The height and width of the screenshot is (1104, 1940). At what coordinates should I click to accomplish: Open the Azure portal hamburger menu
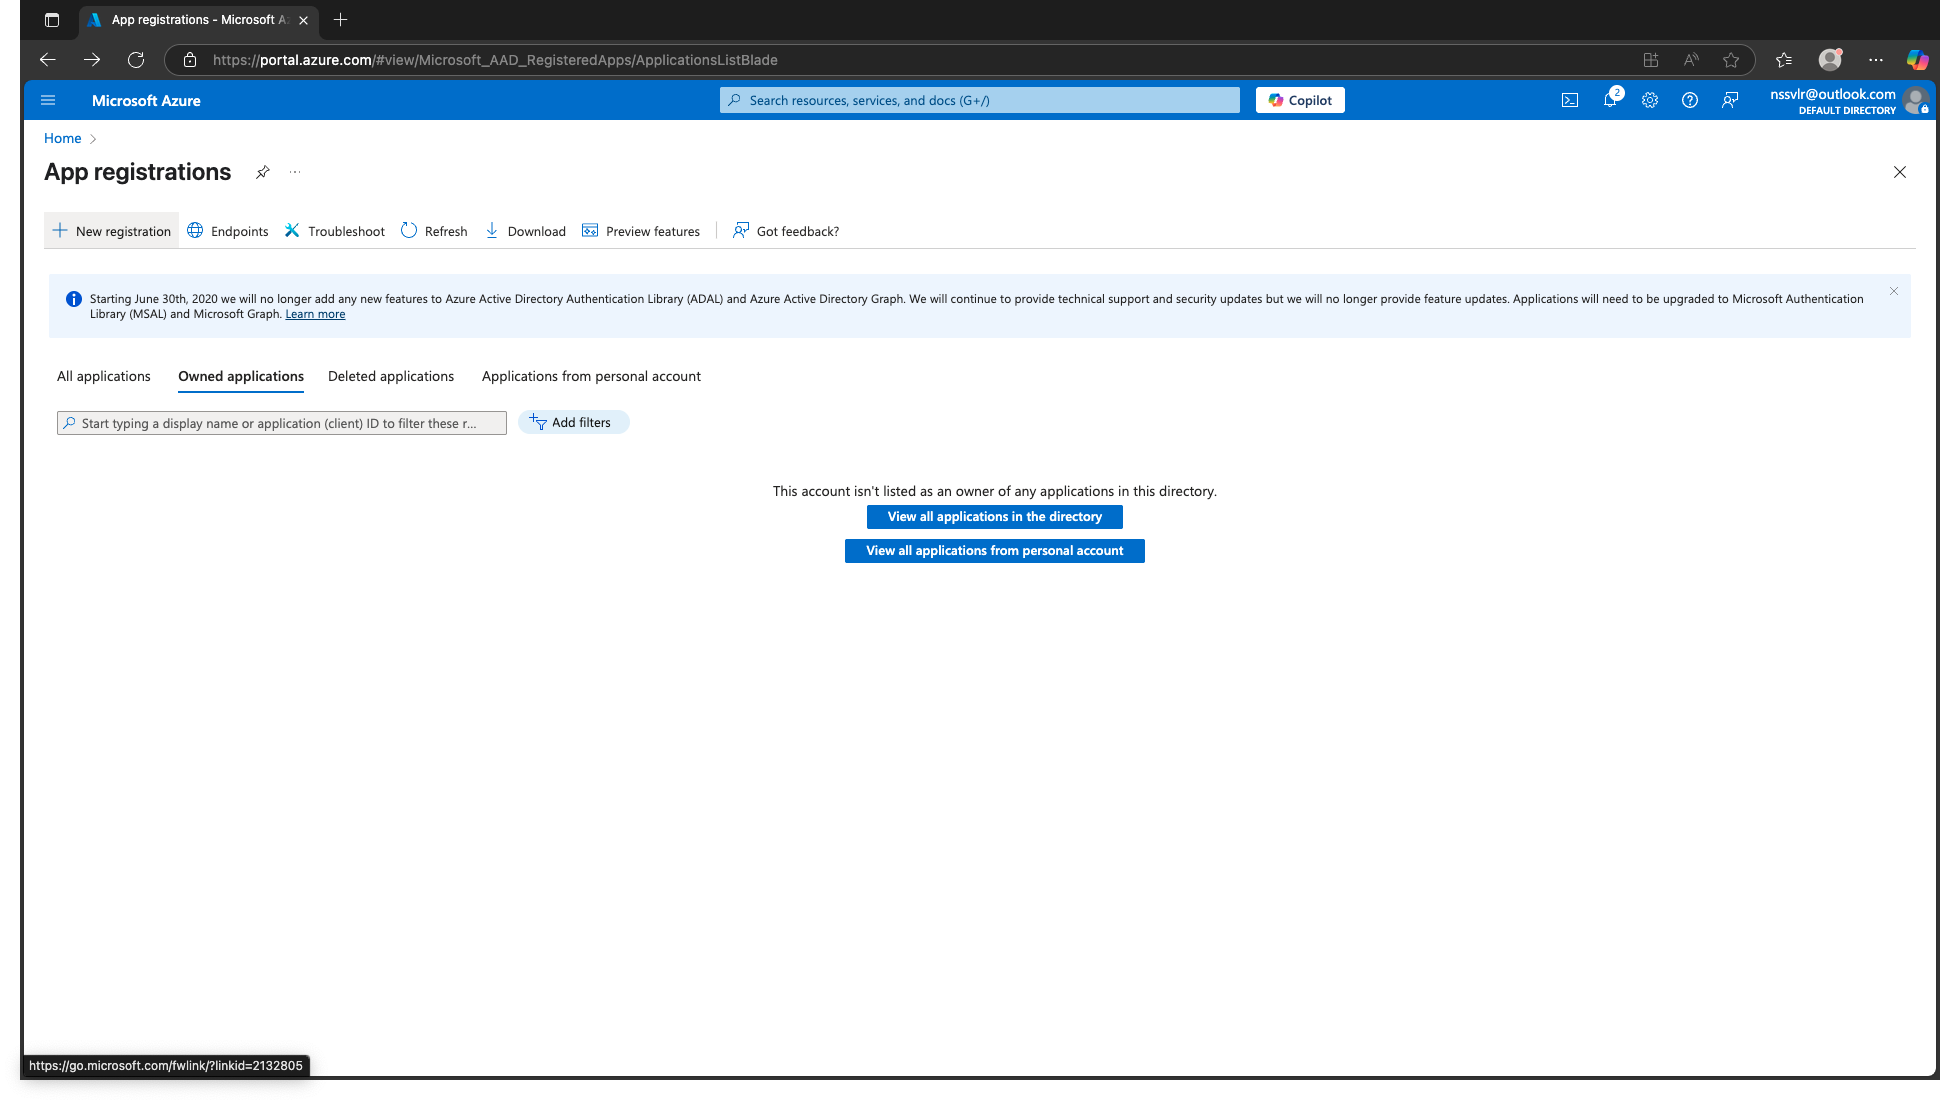coord(47,100)
